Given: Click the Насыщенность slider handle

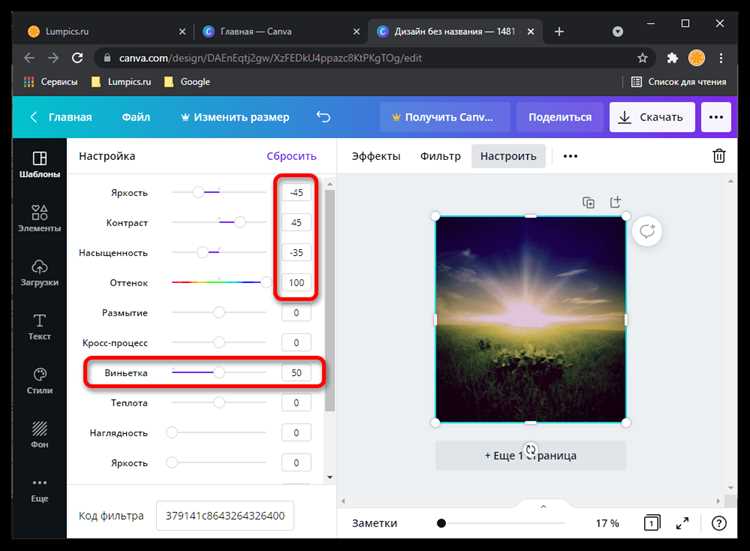Looking at the screenshot, I should click(x=202, y=252).
